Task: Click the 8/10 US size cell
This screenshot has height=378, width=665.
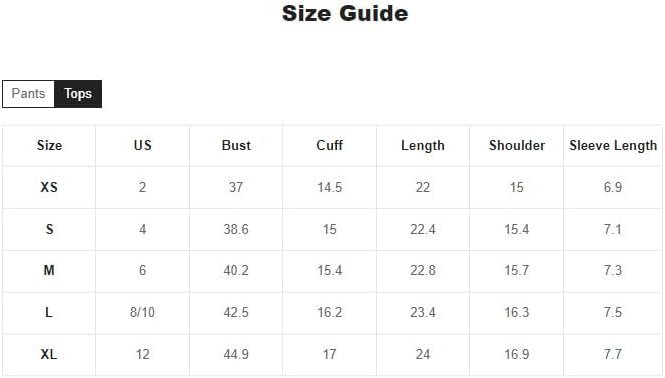Action: coord(142,312)
